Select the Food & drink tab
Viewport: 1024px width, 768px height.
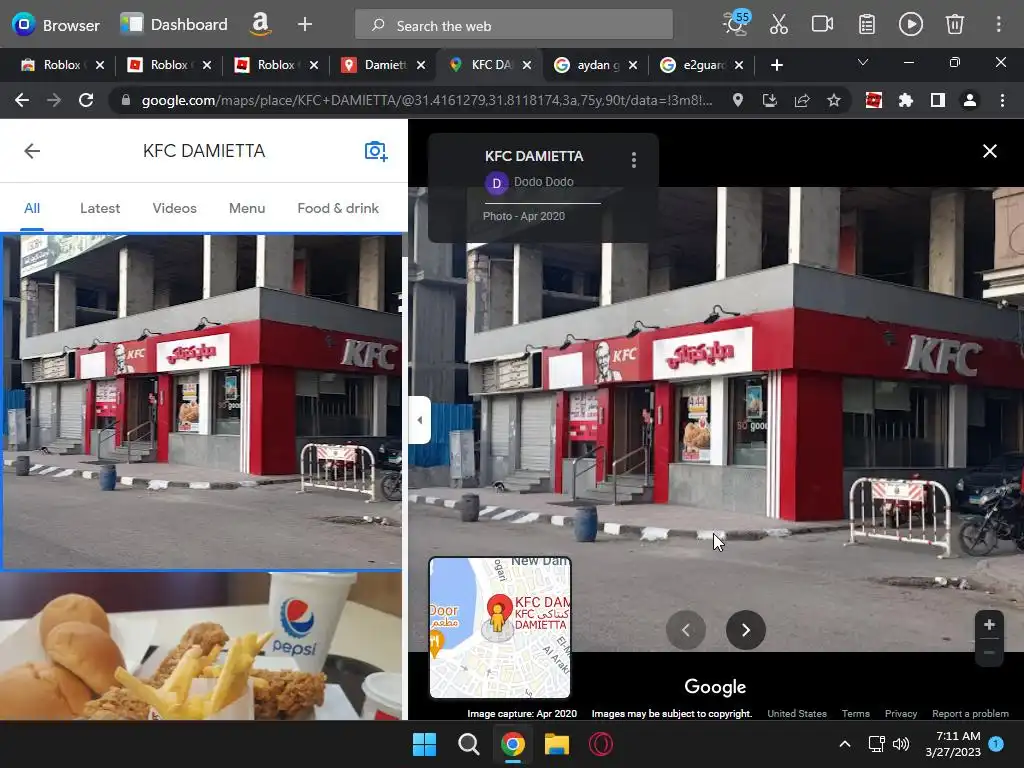(338, 208)
